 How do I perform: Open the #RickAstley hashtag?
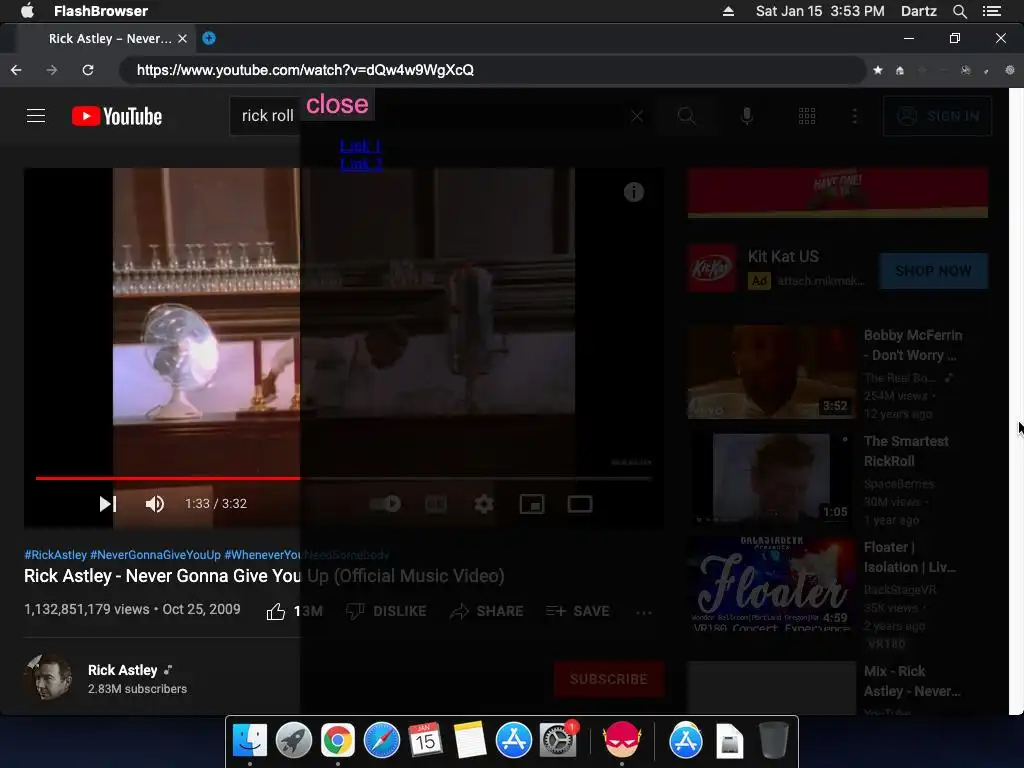(56, 554)
